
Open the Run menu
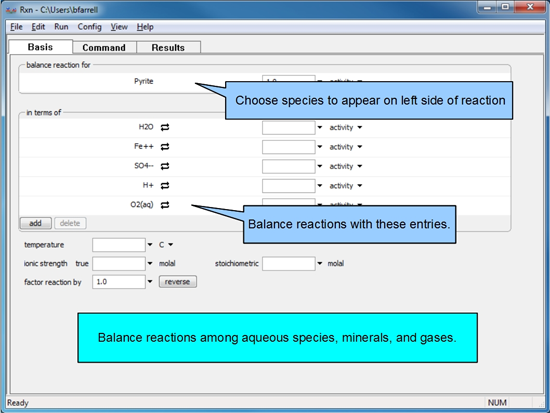[61, 27]
